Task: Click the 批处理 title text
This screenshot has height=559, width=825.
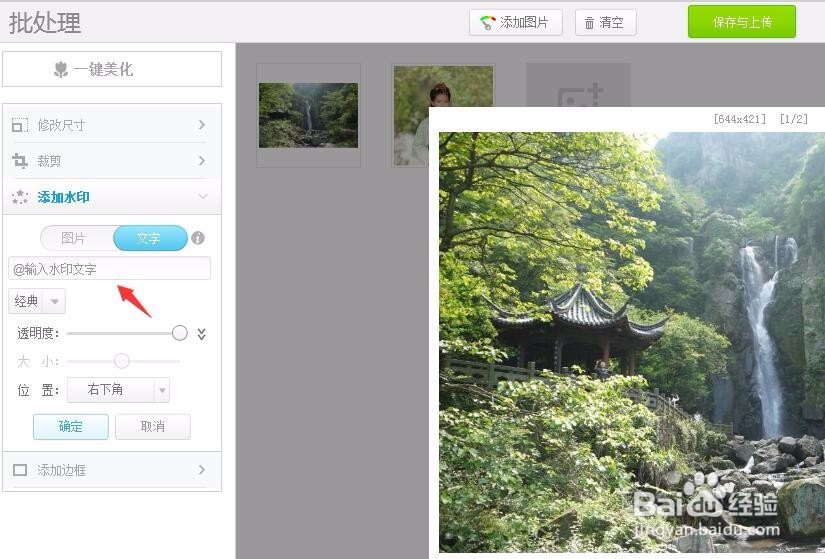Action: tap(45, 23)
